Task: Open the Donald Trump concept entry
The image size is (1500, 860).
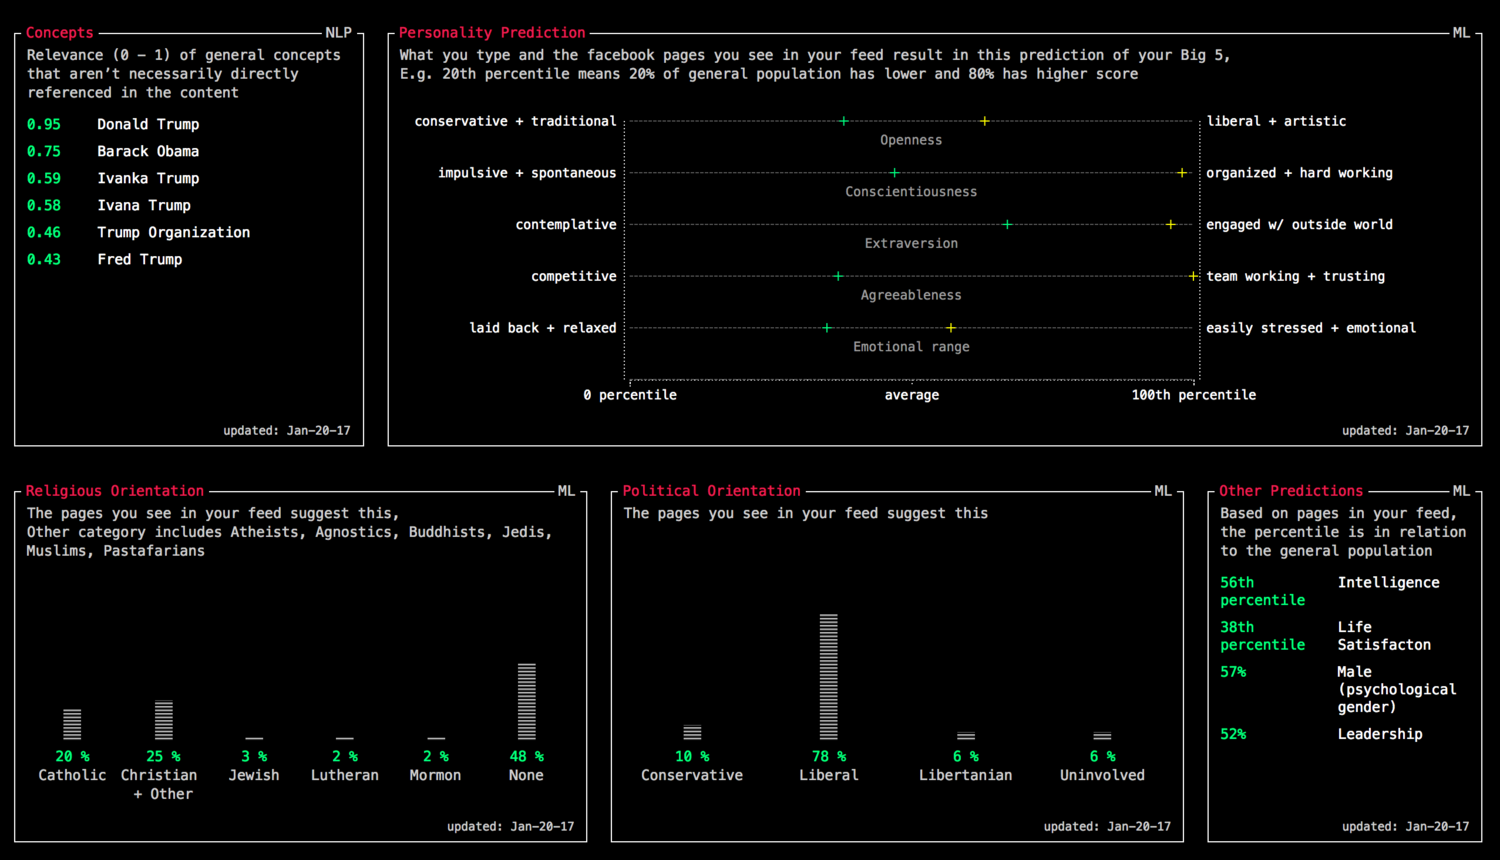Action: point(148,124)
